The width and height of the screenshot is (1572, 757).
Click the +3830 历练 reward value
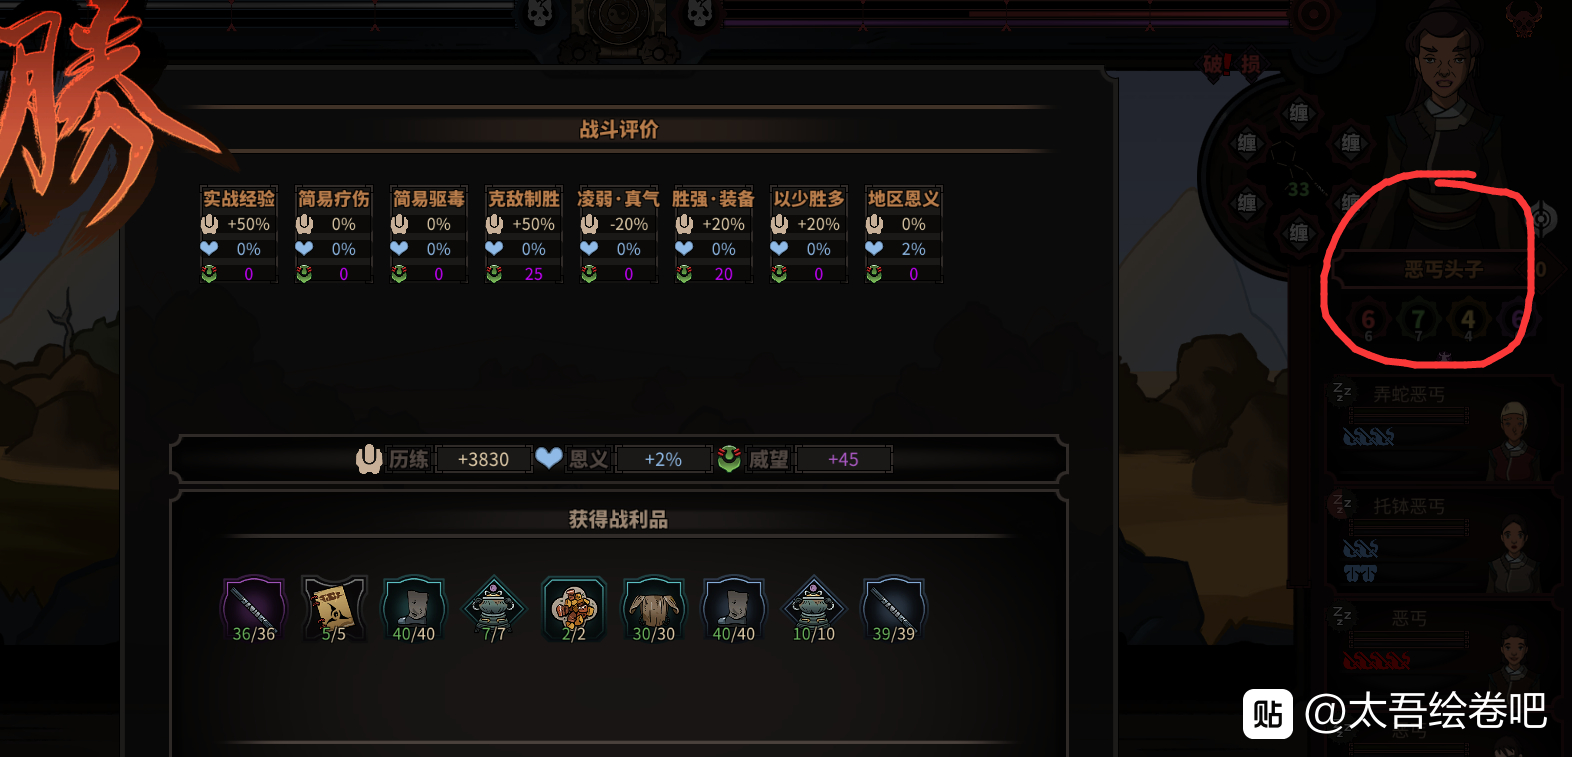click(483, 459)
